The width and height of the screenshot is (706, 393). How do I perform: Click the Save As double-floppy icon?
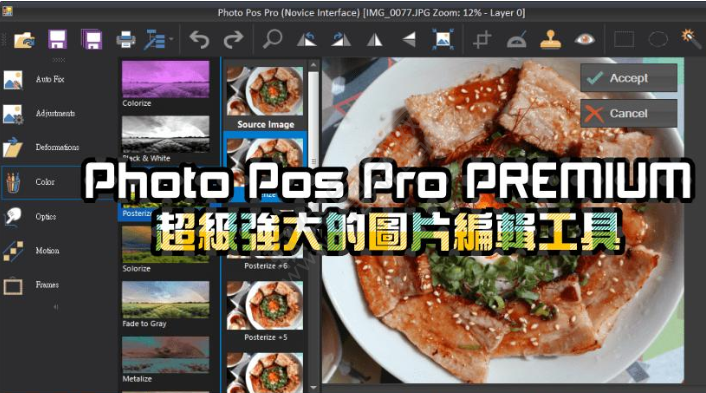(x=91, y=40)
